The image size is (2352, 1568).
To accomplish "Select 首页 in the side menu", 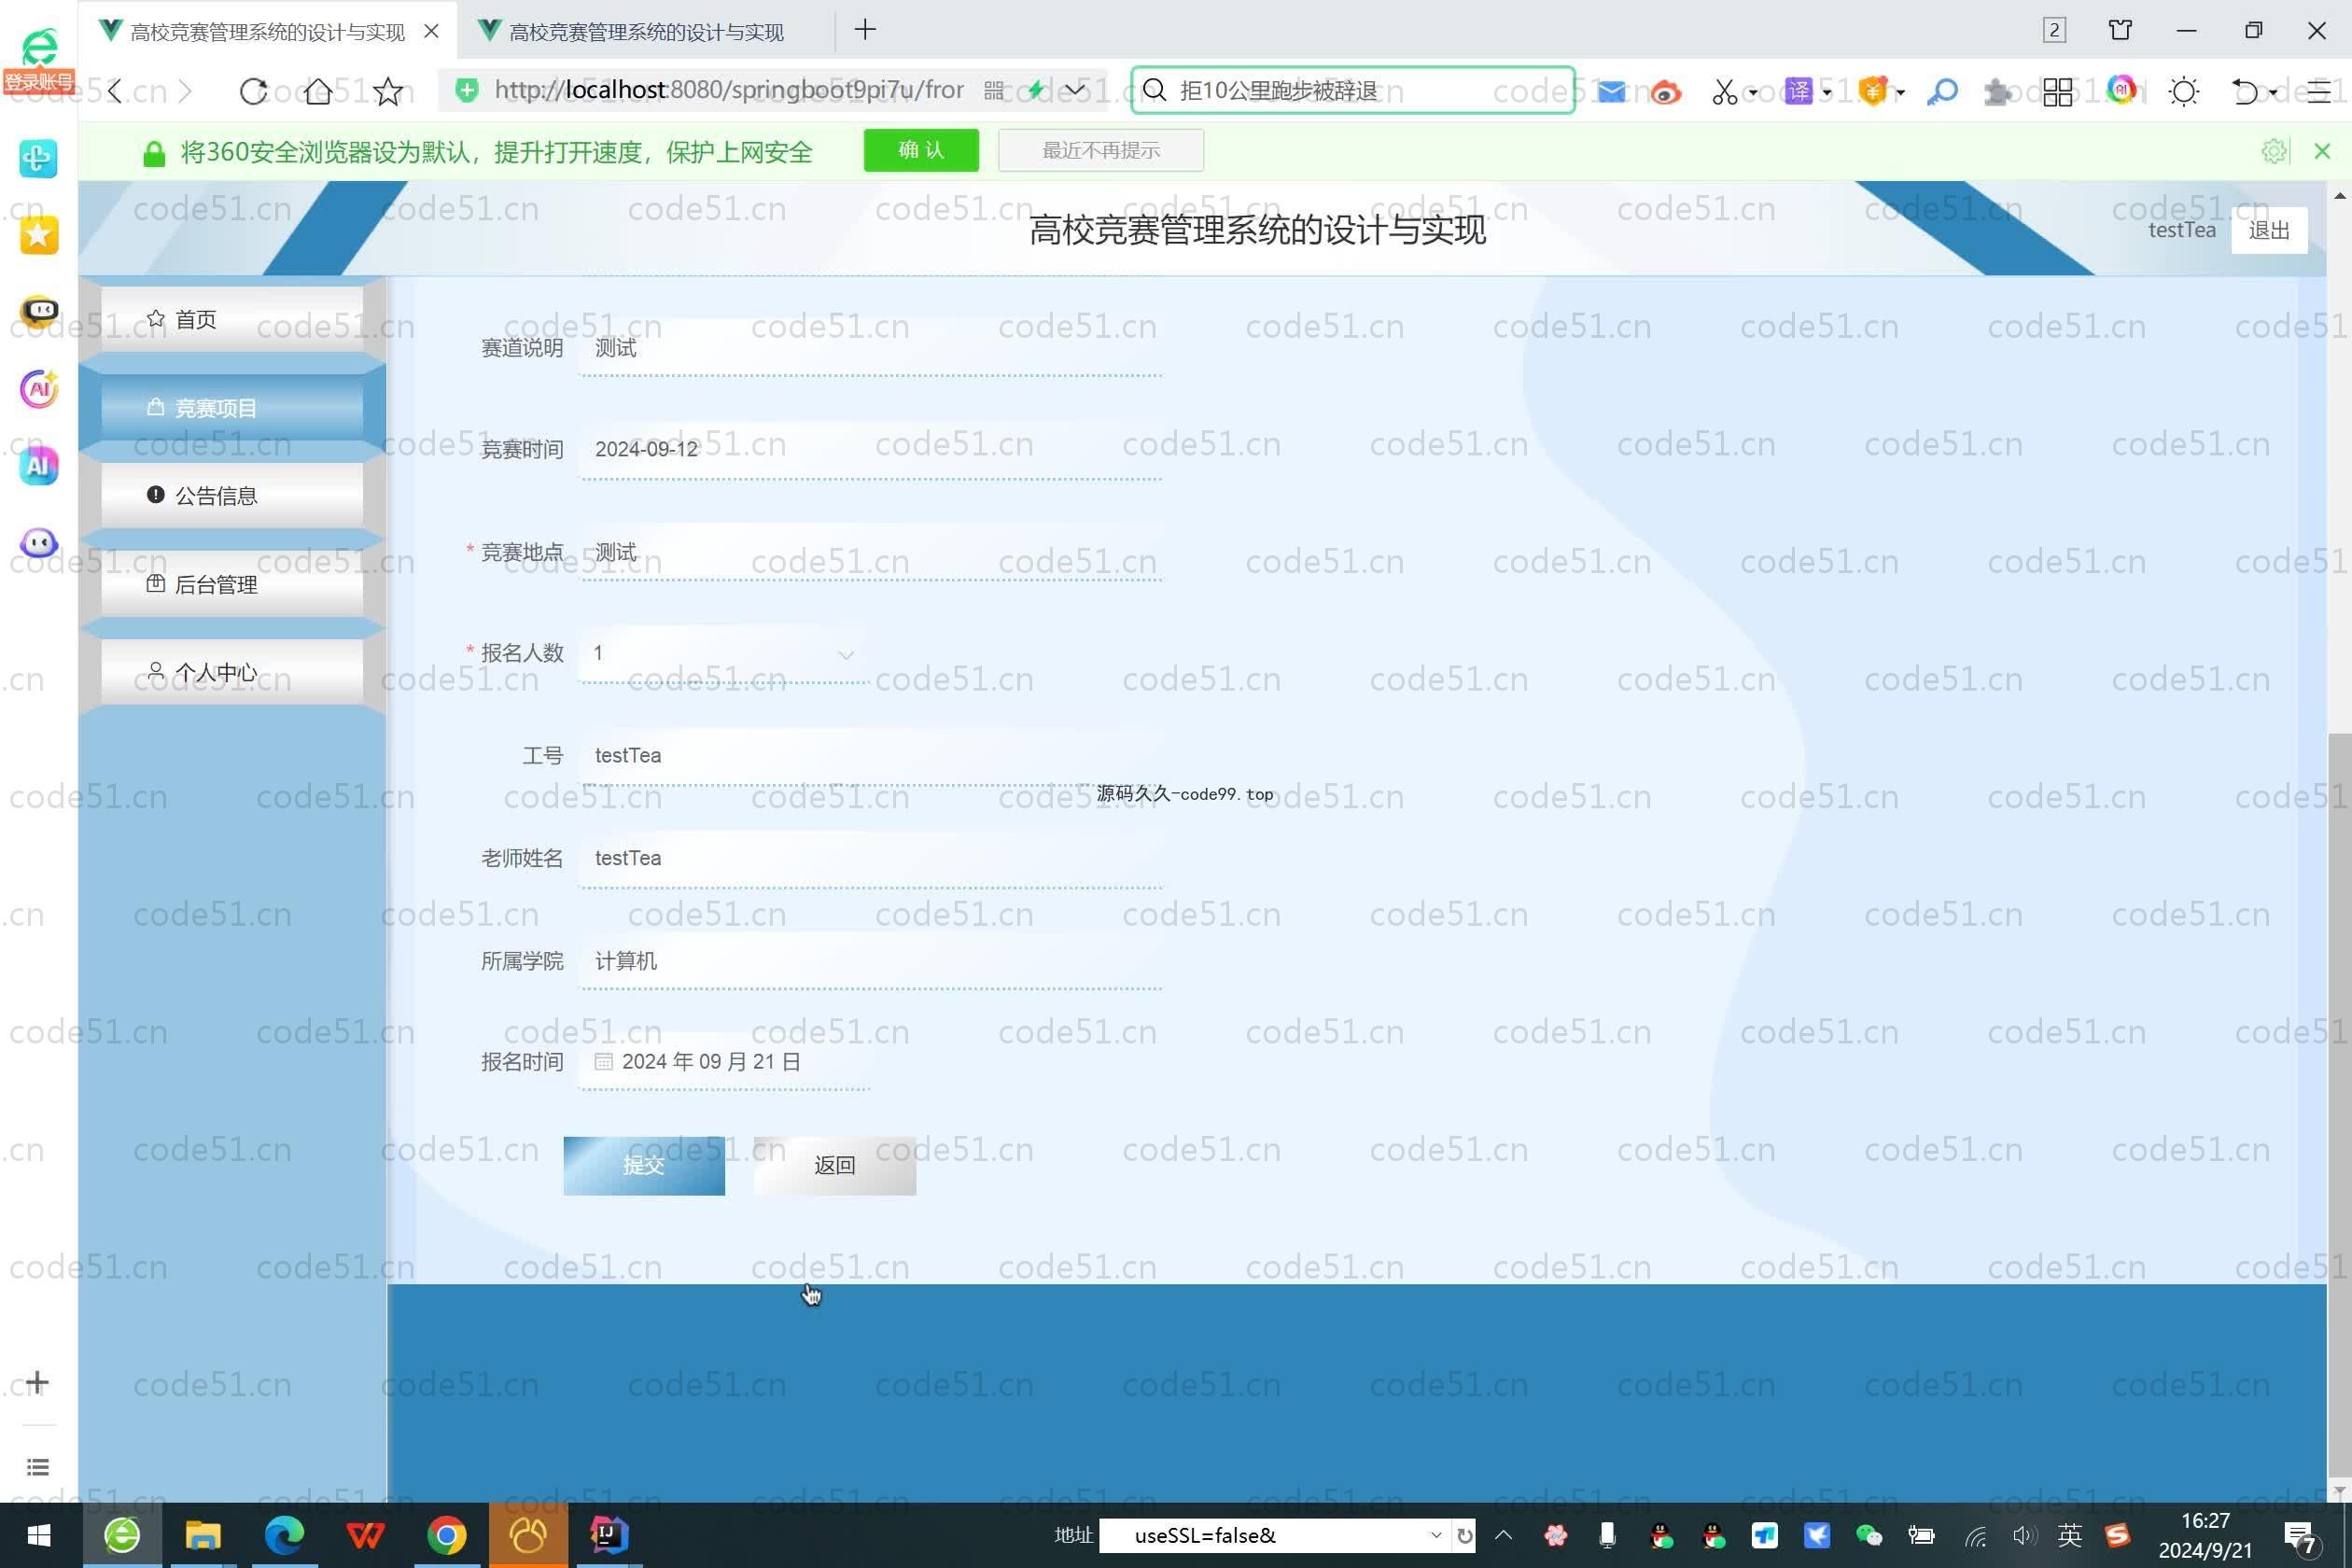I will point(232,319).
